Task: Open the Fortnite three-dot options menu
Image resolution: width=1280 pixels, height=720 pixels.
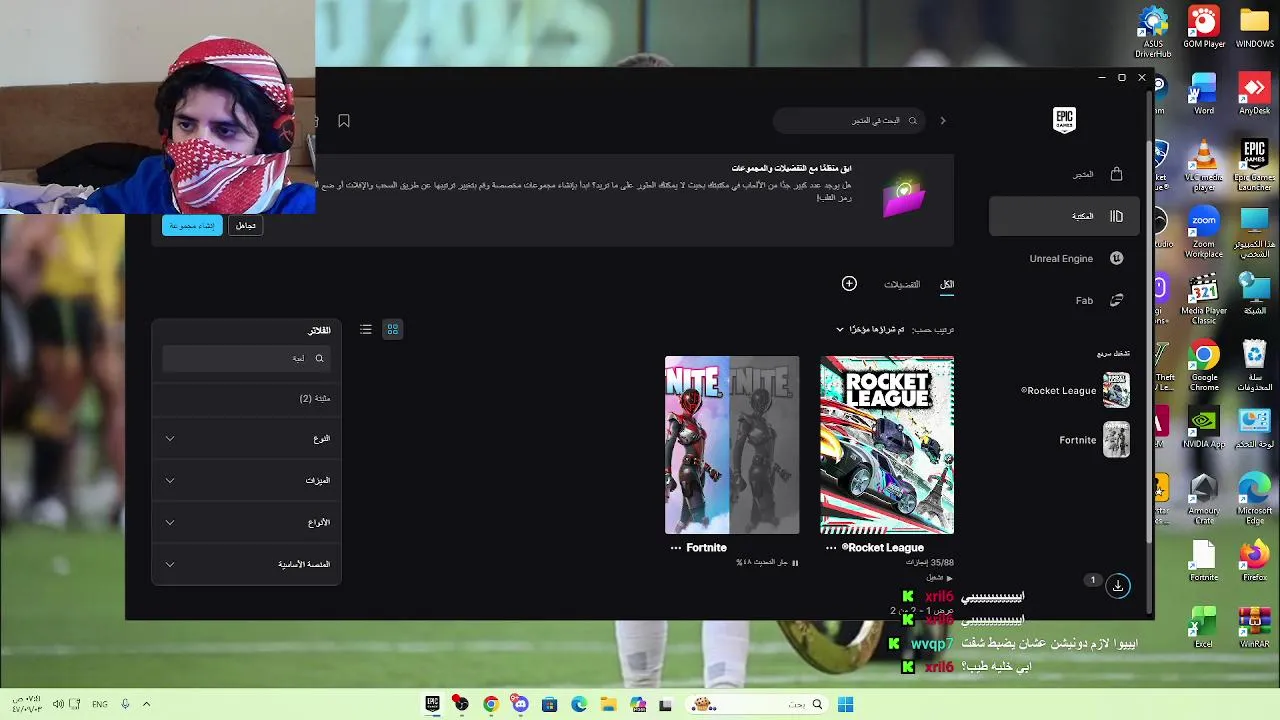Action: click(676, 548)
